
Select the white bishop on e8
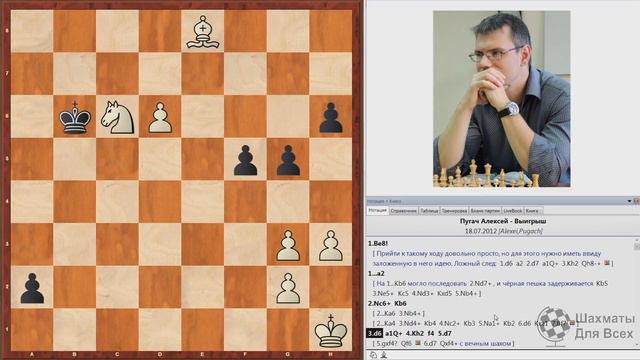[x=203, y=32]
